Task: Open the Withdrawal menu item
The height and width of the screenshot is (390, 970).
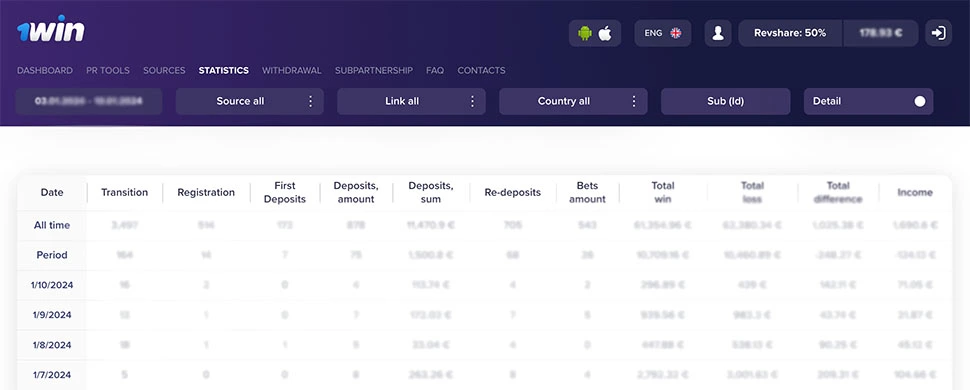Action: click(x=292, y=71)
